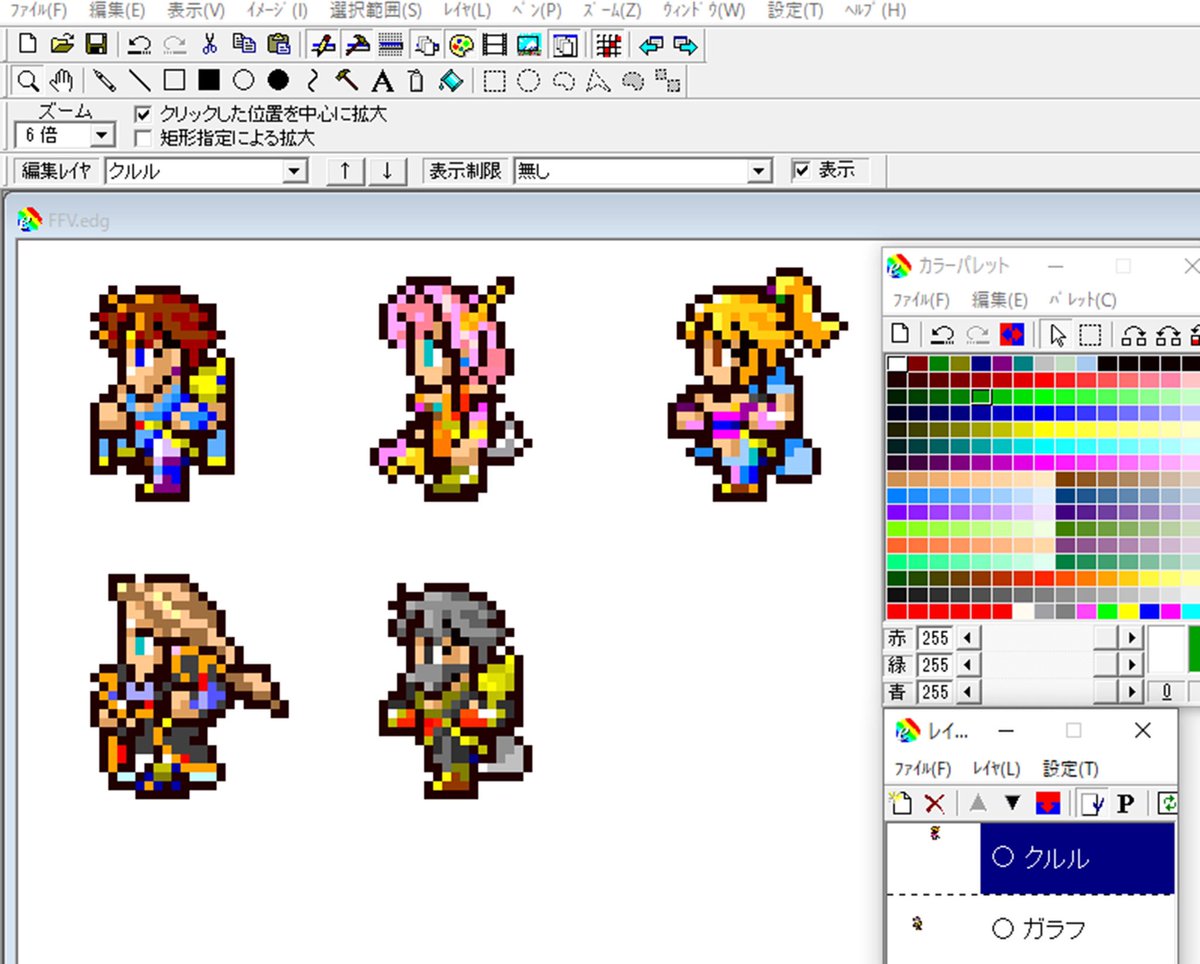Add new layer in layer window
Screen dimensions: 1200x964
tap(901, 802)
